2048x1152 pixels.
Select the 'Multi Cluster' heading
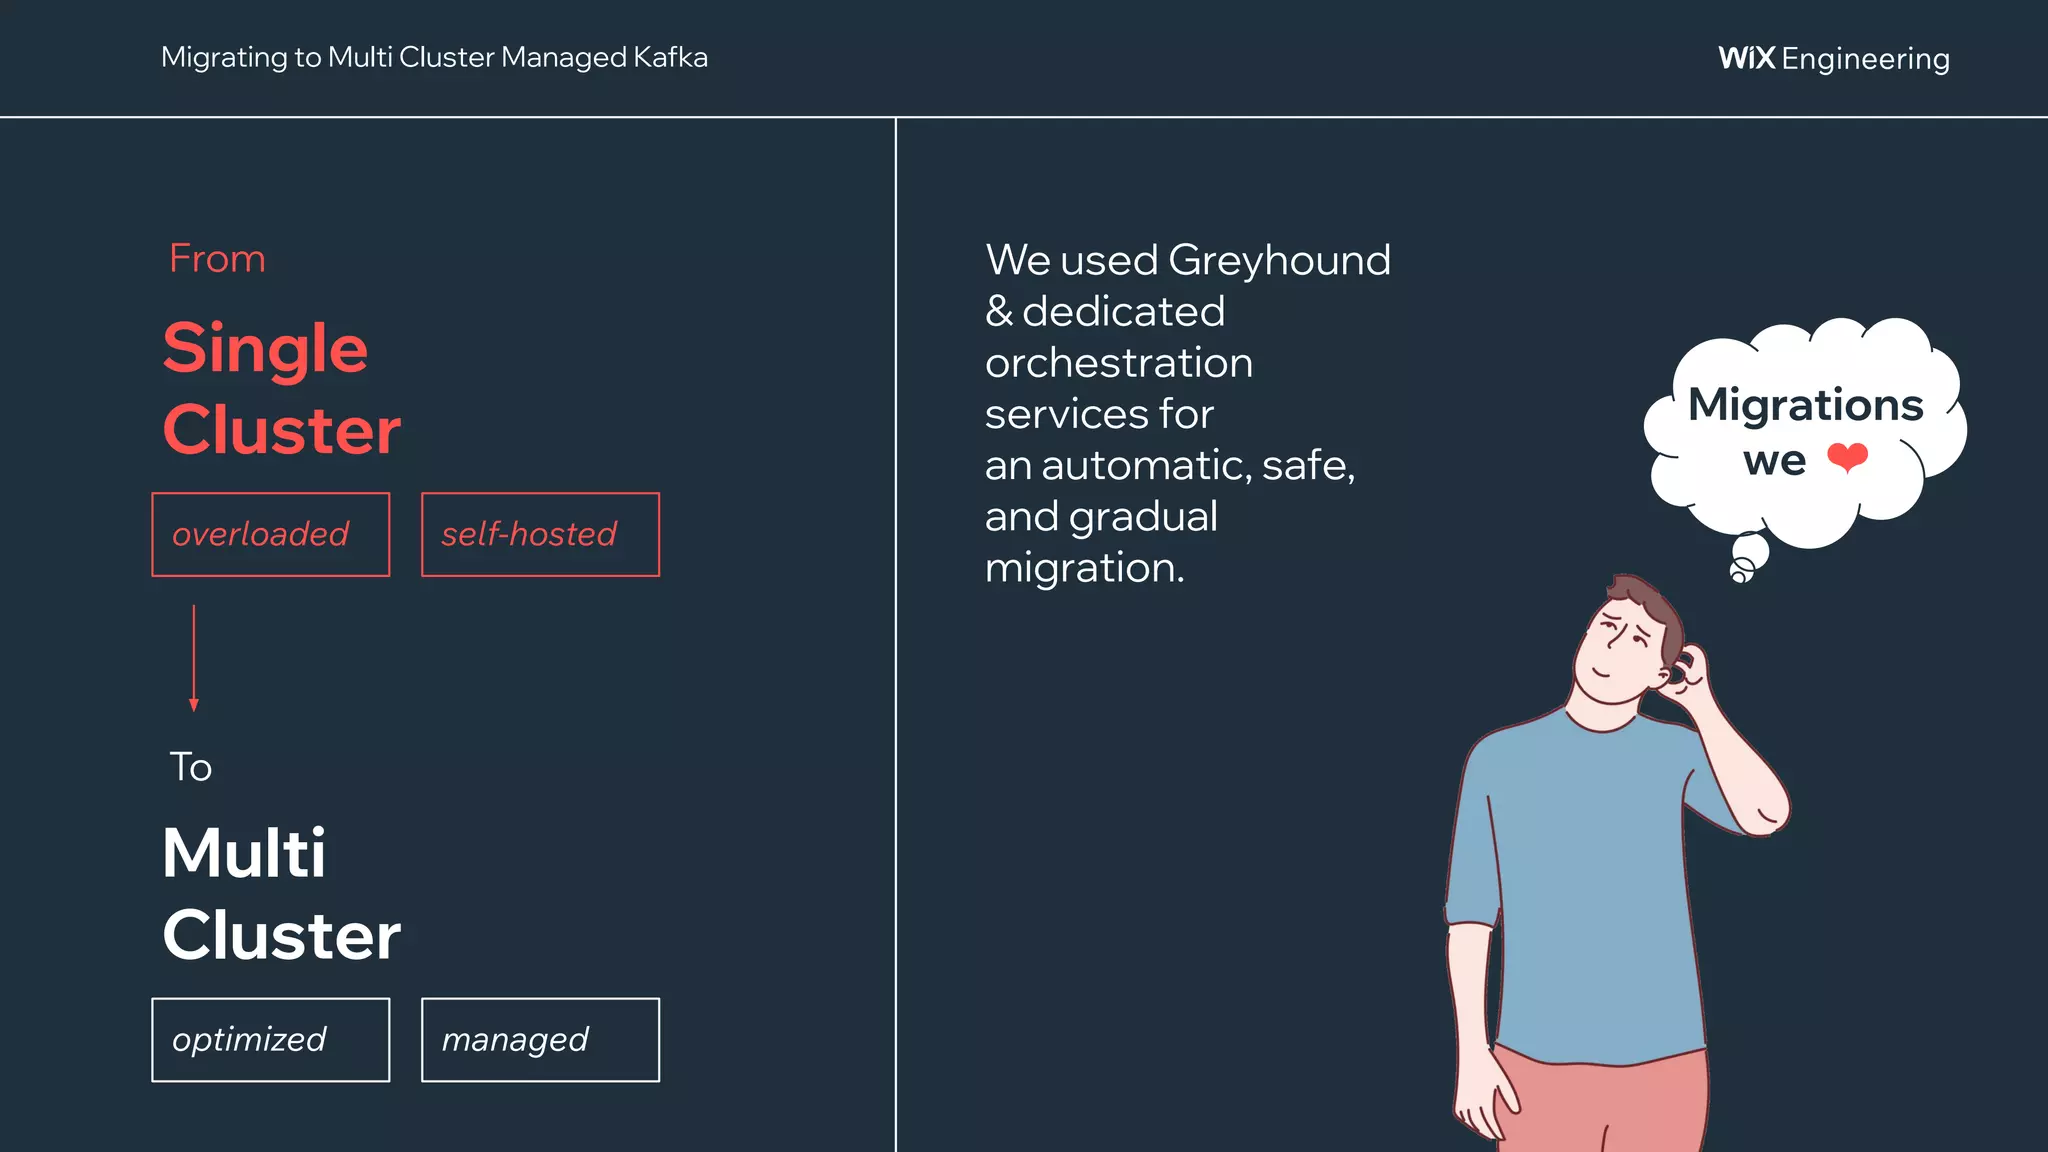[x=281, y=894]
